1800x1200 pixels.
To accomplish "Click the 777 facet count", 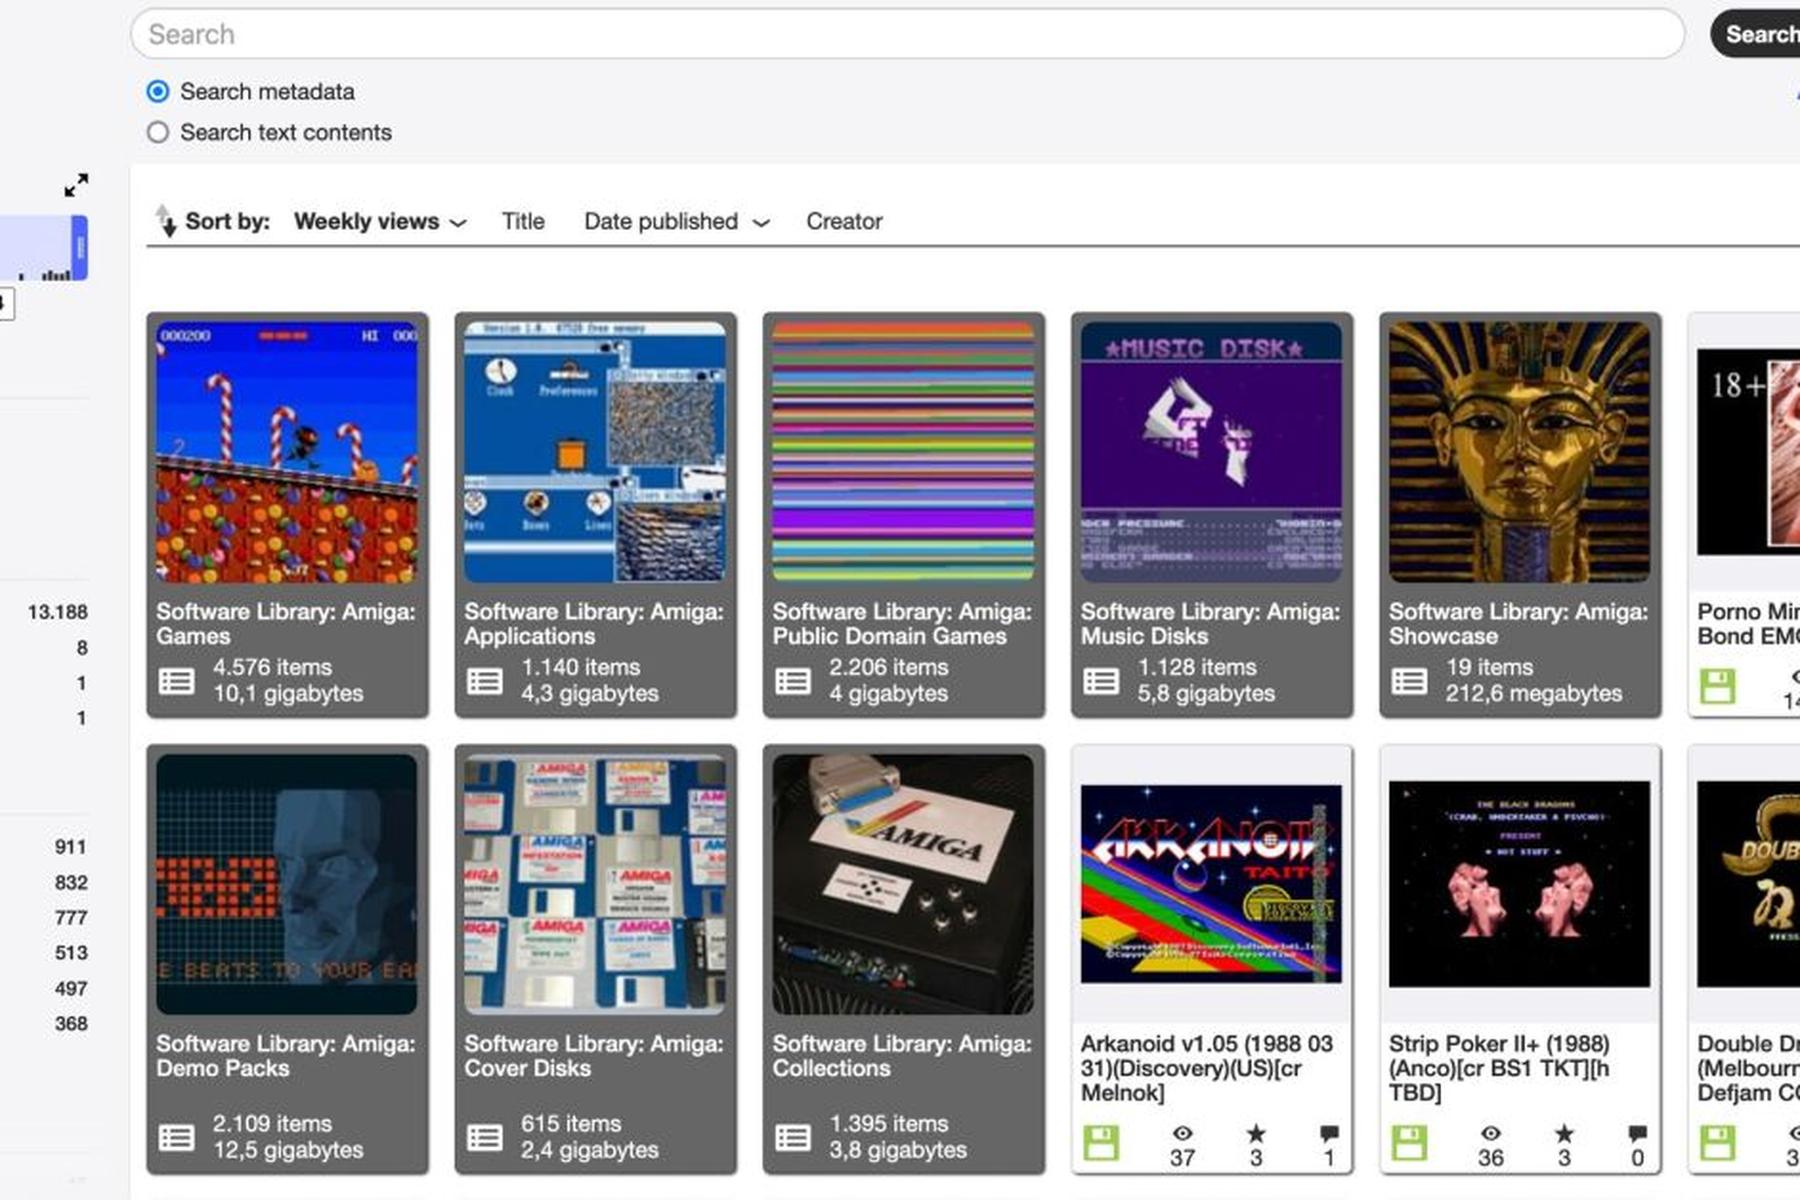I will point(71,917).
